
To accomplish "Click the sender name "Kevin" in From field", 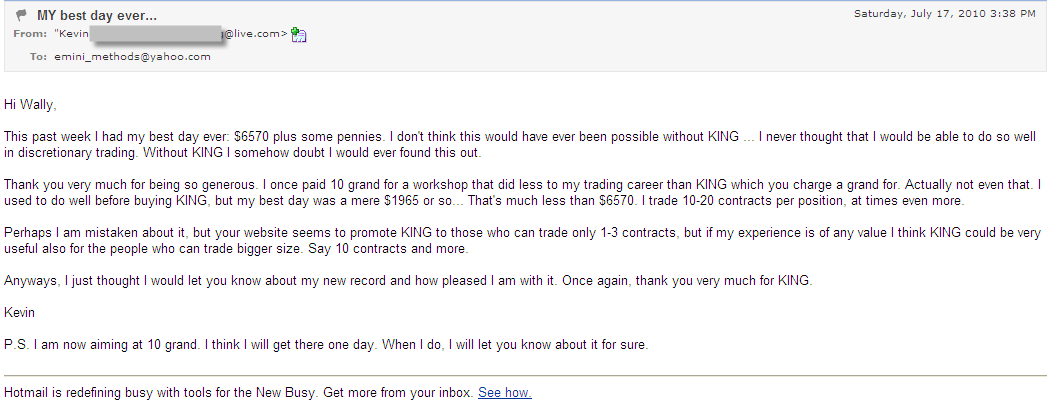I will [70, 34].
